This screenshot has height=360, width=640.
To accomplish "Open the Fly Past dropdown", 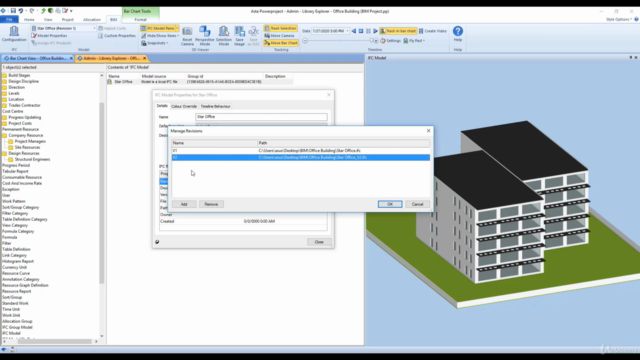I will (414, 41).
